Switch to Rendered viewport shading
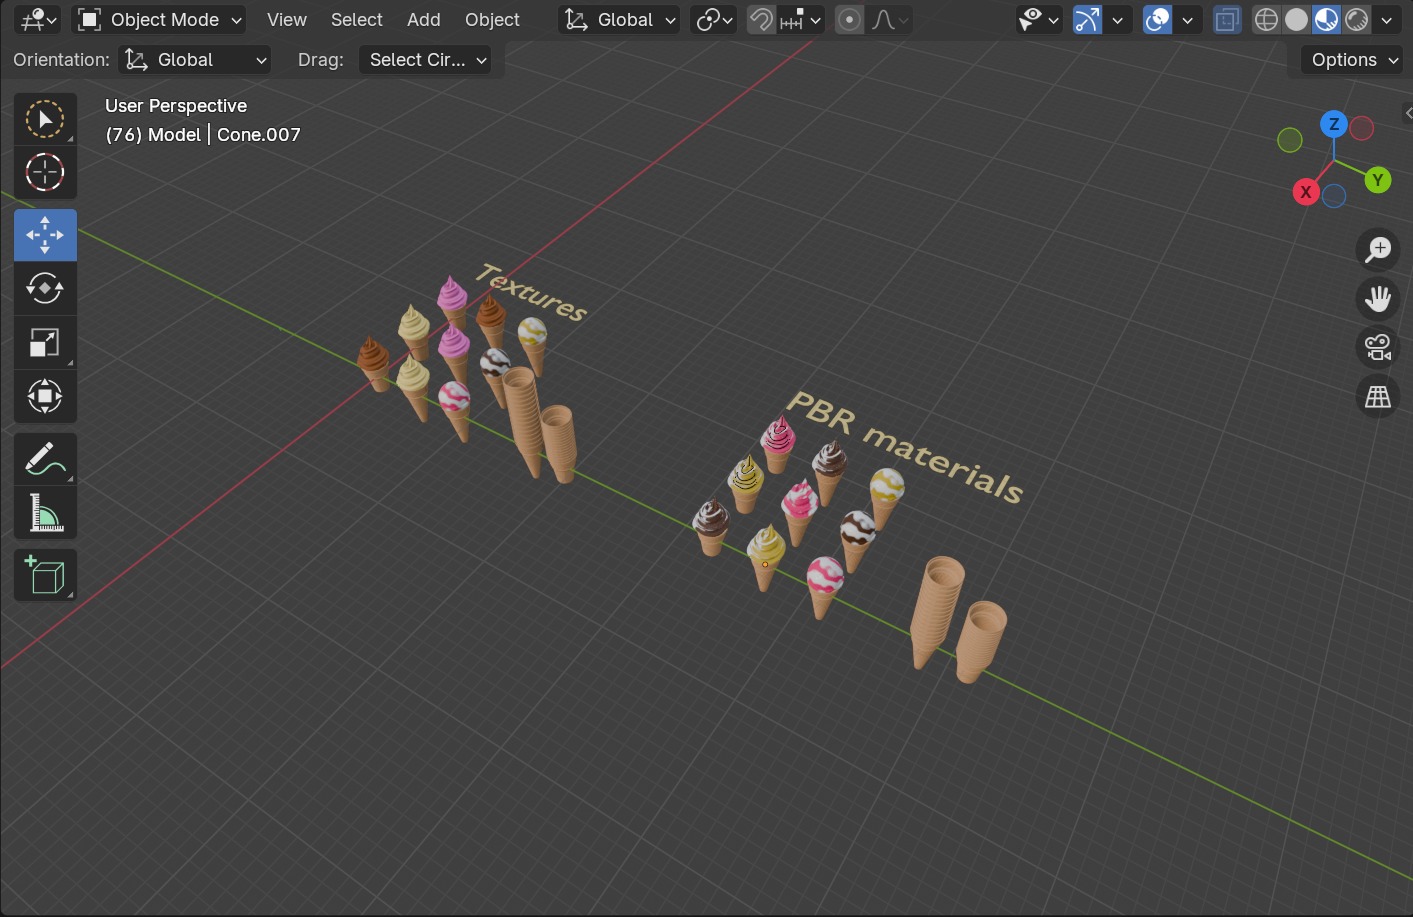 [x=1356, y=20]
